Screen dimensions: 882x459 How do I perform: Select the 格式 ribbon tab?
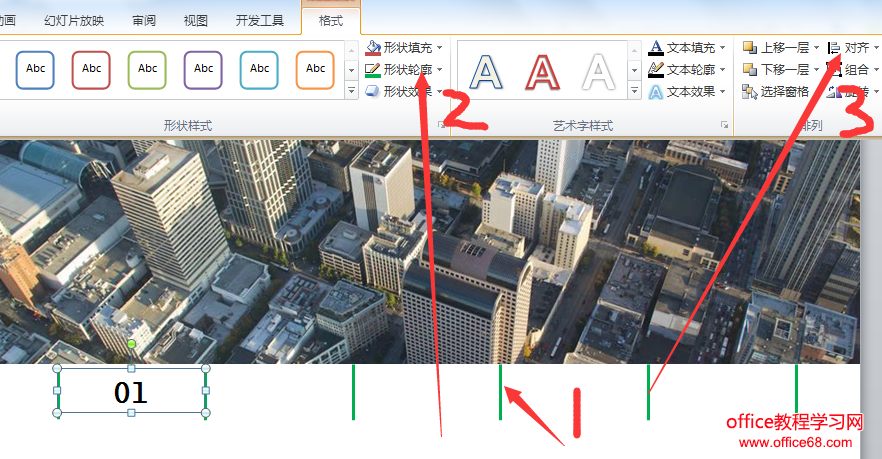pyautogui.click(x=331, y=21)
